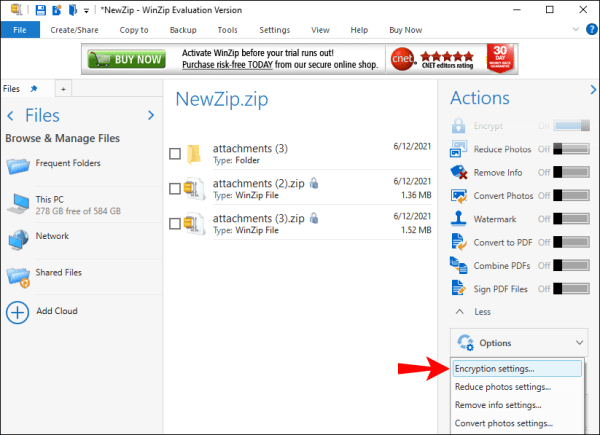
Task: Open Shared Files
Action: click(59, 272)
